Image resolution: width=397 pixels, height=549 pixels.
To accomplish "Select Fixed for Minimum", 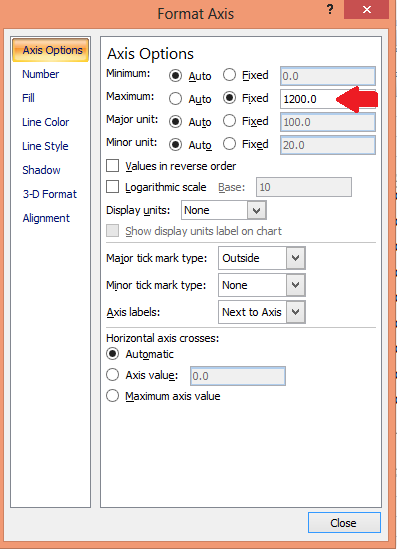I will tap(229, 75).
